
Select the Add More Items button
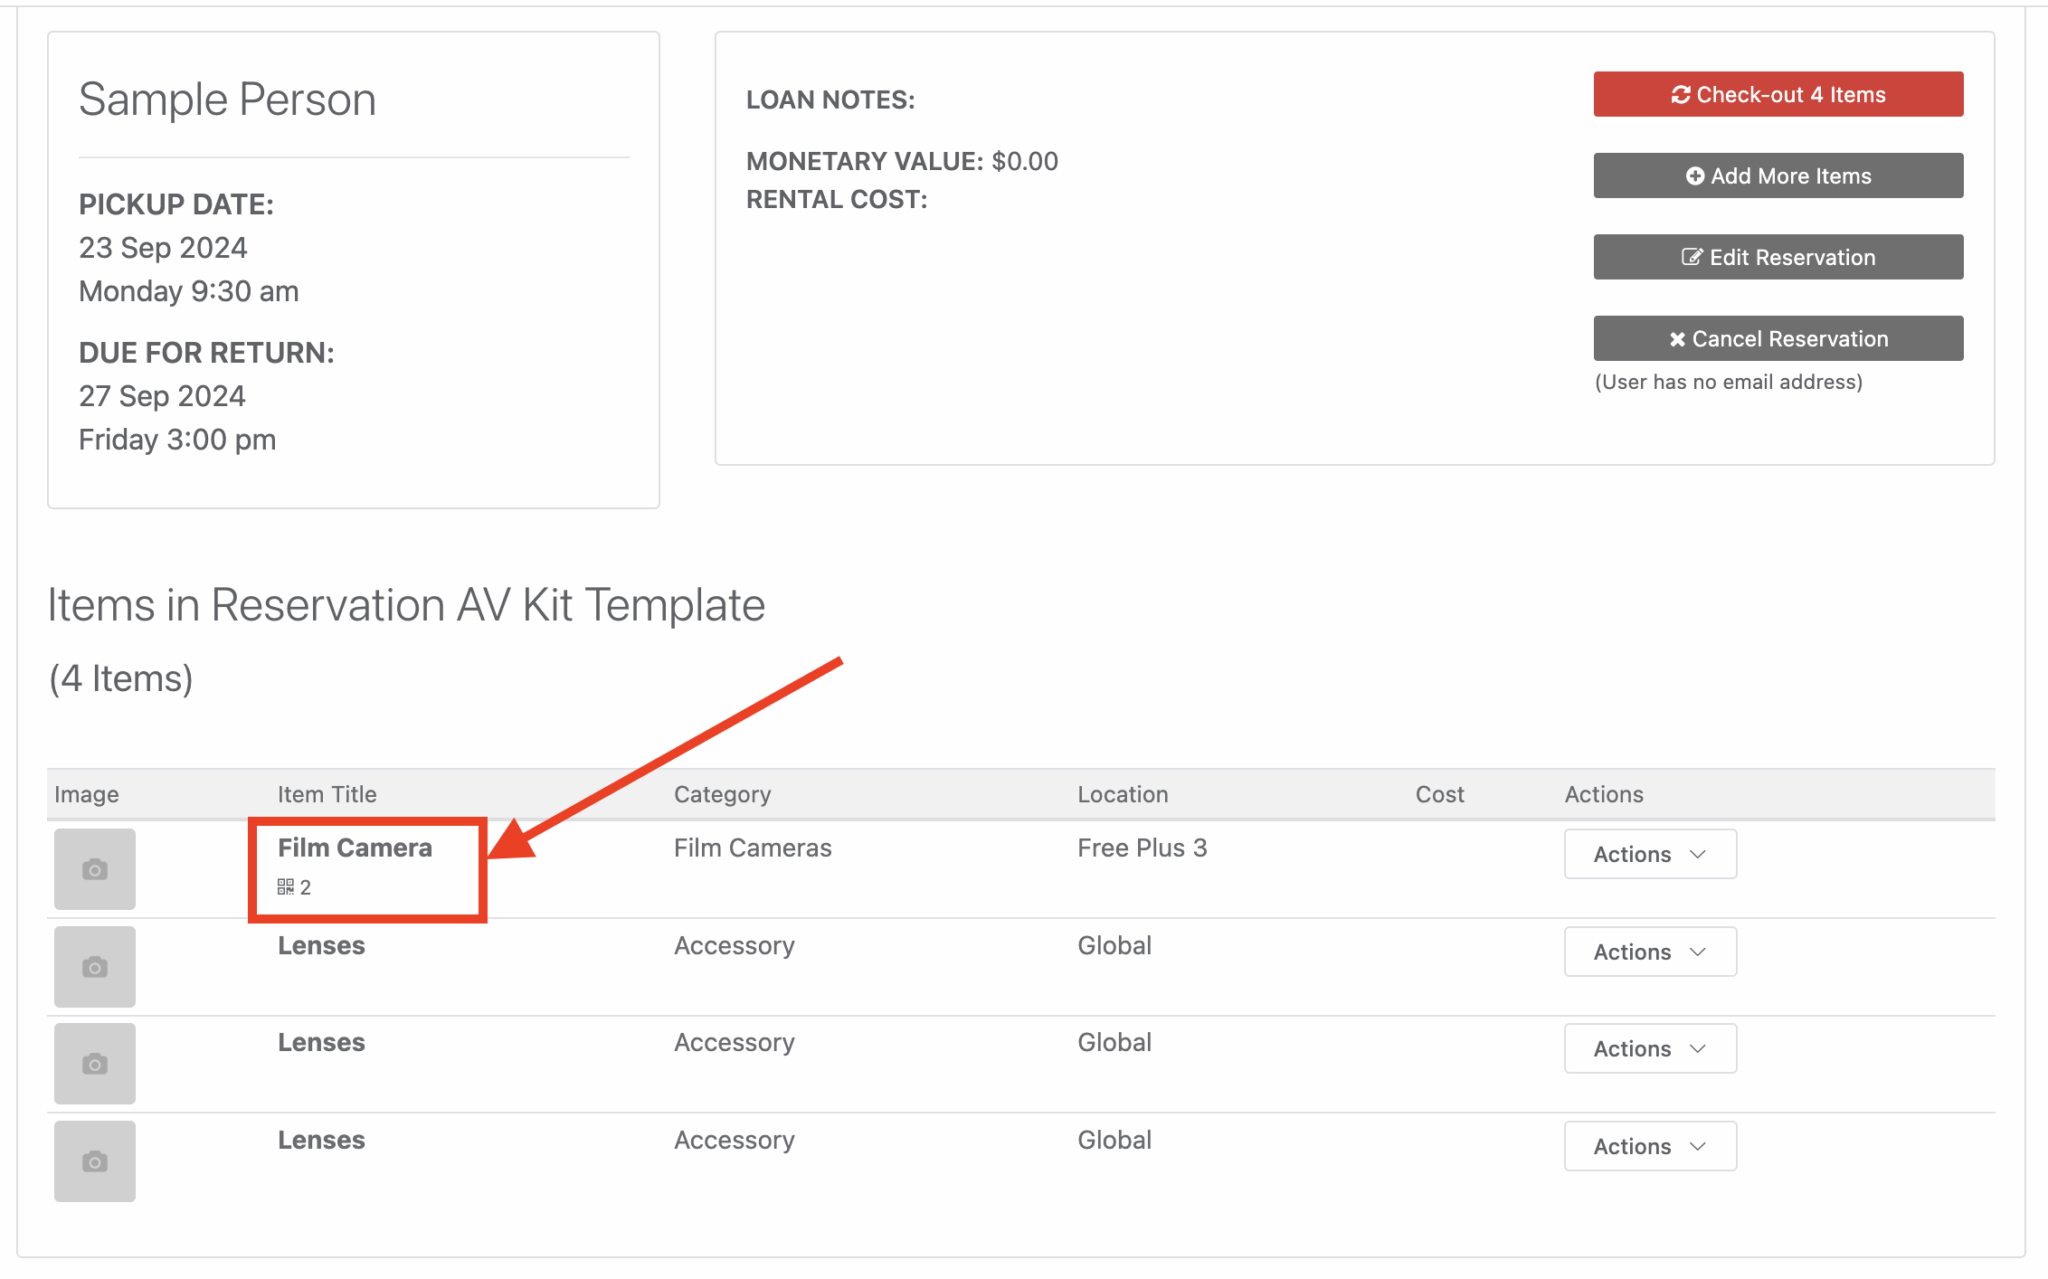[1778, 175]
